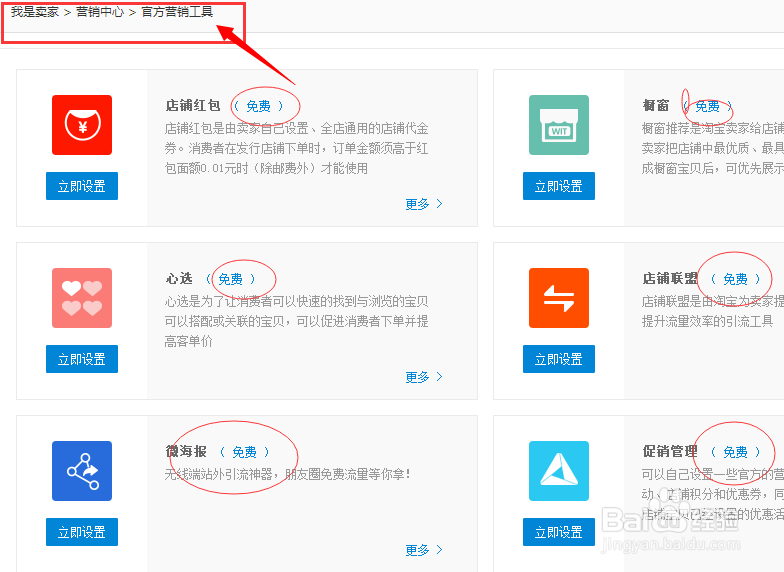Click 免费 label next to 心选
This screenshot has width=784, height=572.
pos(230,279)
